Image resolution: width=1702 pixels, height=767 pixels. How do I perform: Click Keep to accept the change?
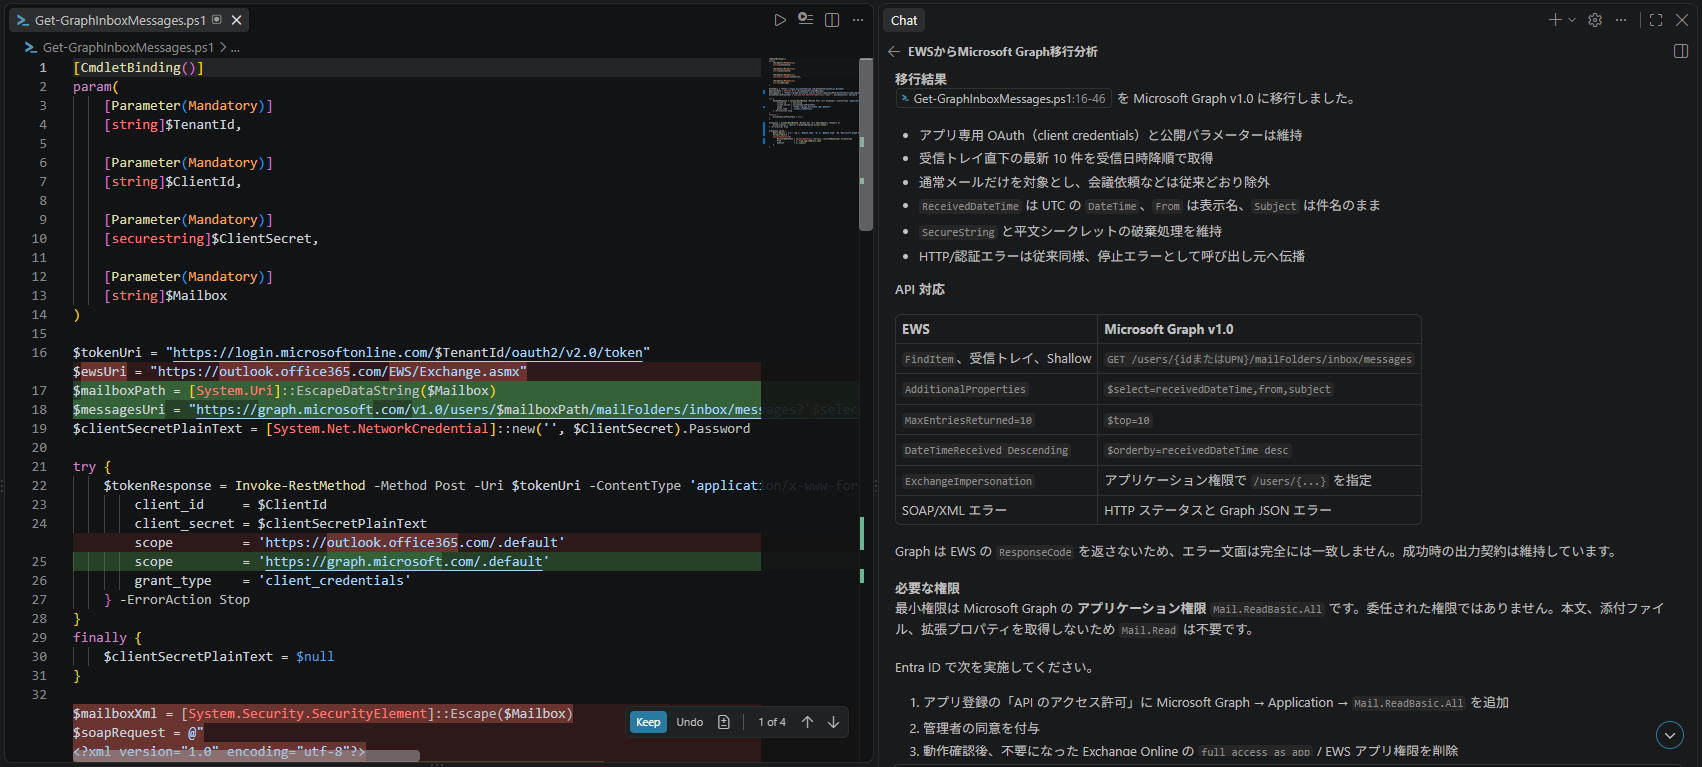click(x=648, y=722)
